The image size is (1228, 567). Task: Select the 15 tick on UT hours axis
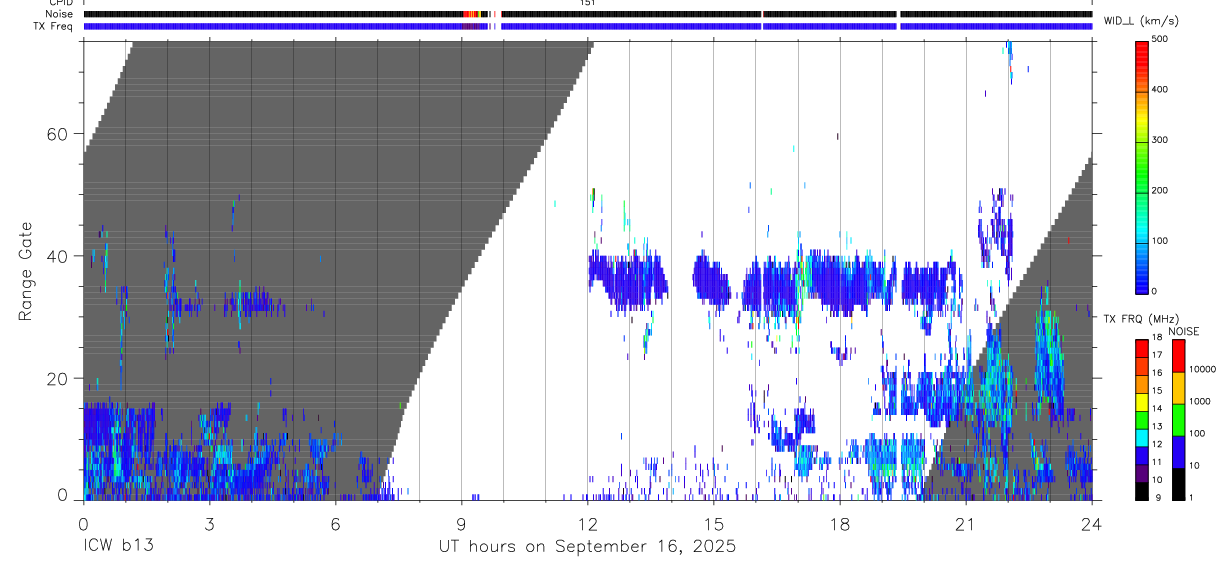(713, 524)
